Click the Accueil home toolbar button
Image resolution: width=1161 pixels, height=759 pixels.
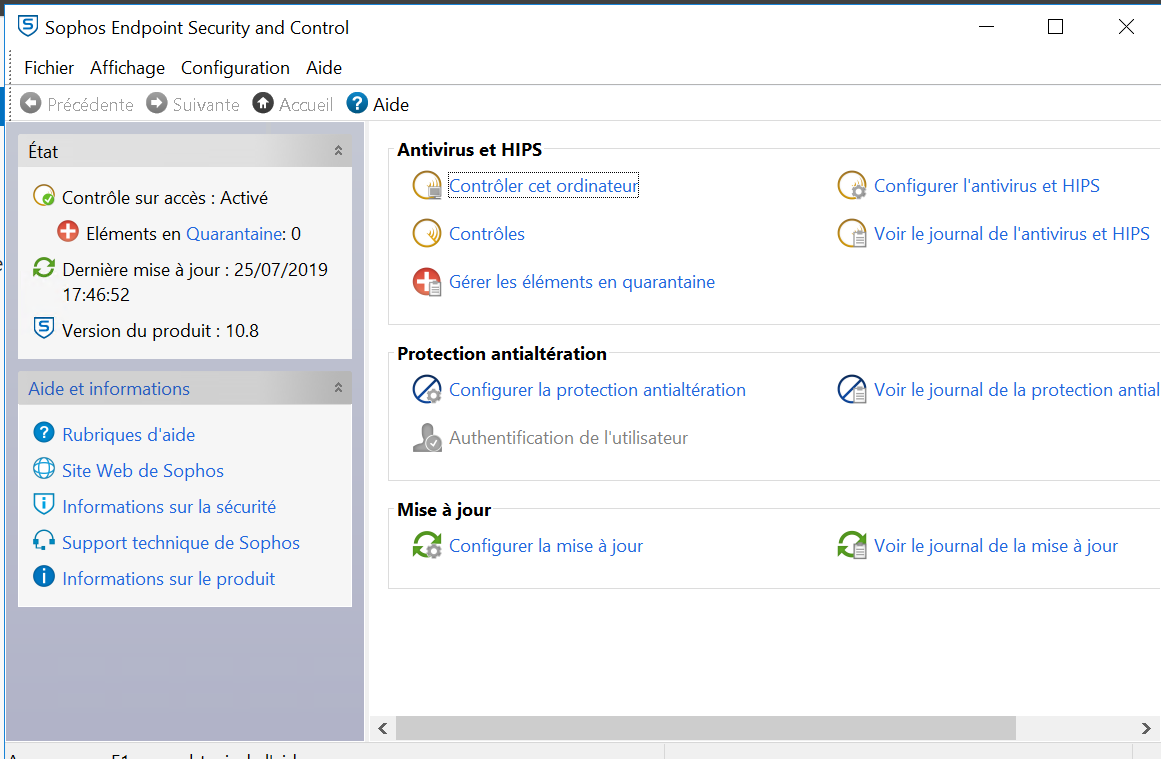click(293, 104)
